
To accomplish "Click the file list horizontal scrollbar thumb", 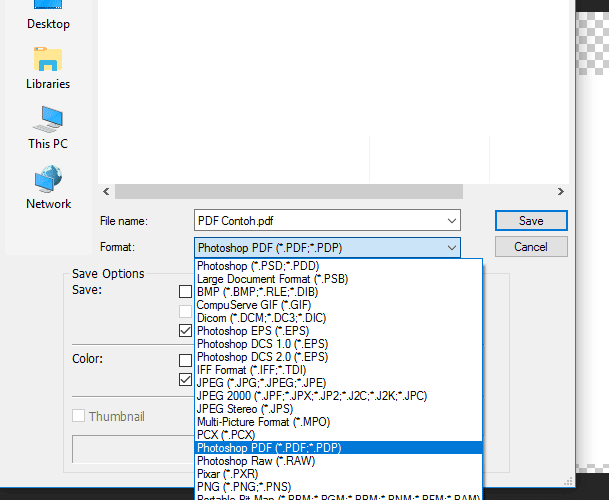I will (289, 192).
